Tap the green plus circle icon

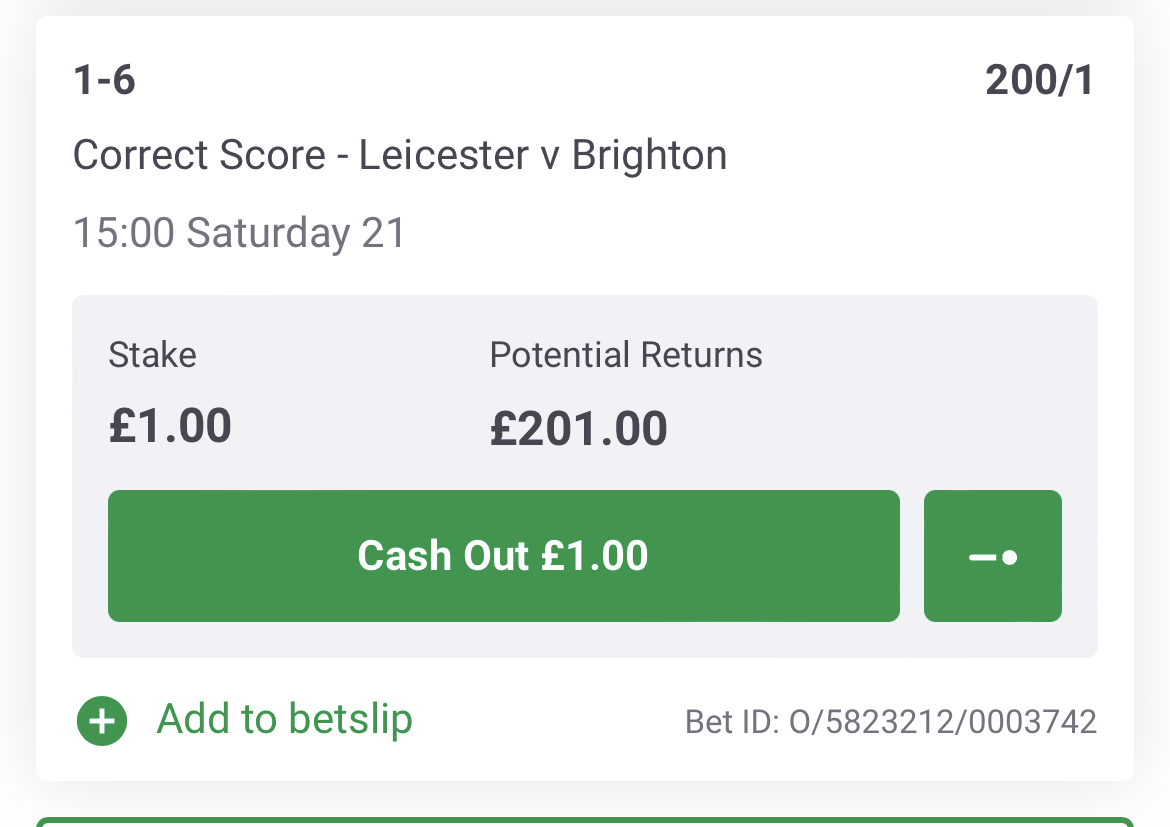(101, 721)
